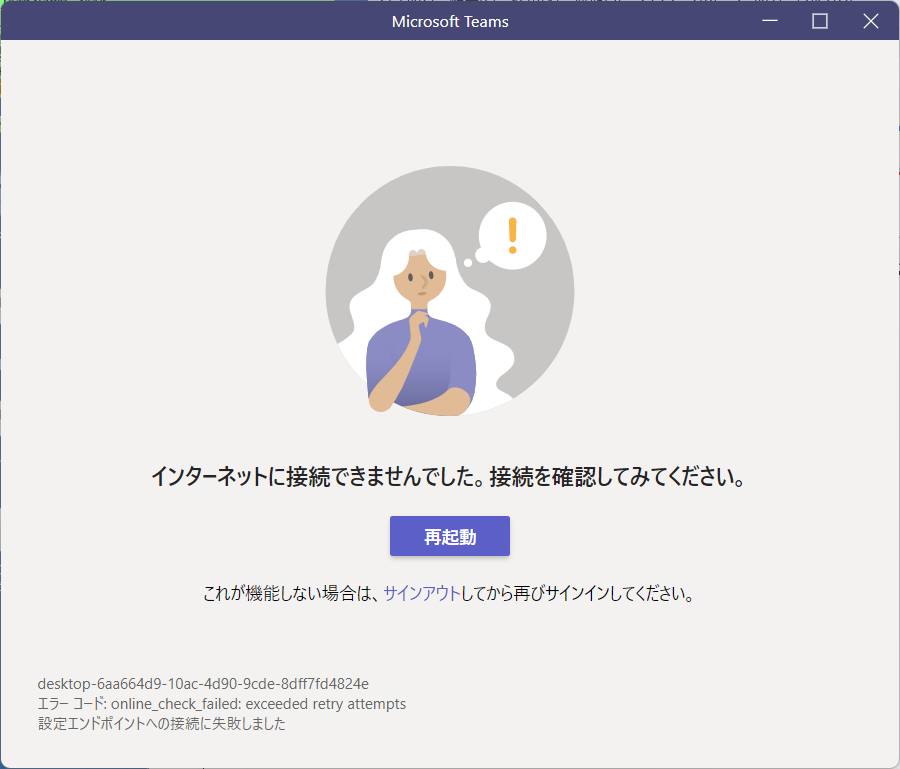Minimize the Microsoft Teams window
Viewport: 900px width, 769px height.
point(769,21)
